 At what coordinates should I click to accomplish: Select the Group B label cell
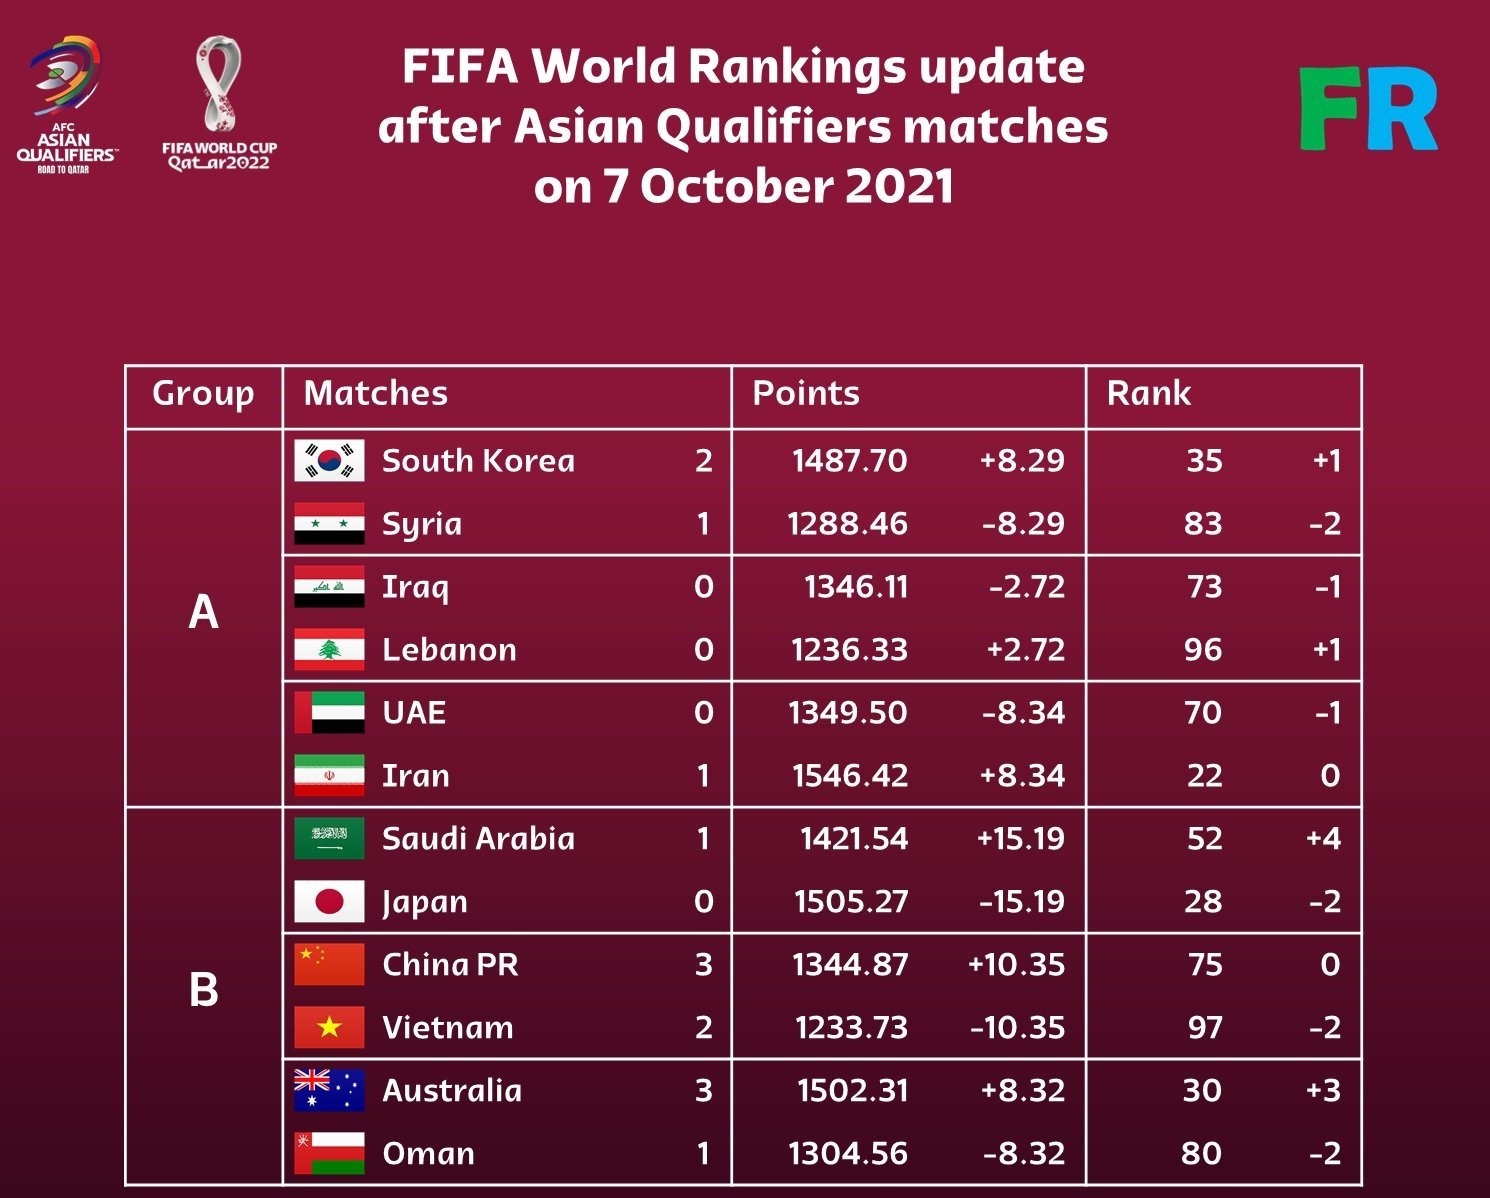[203, 990]
